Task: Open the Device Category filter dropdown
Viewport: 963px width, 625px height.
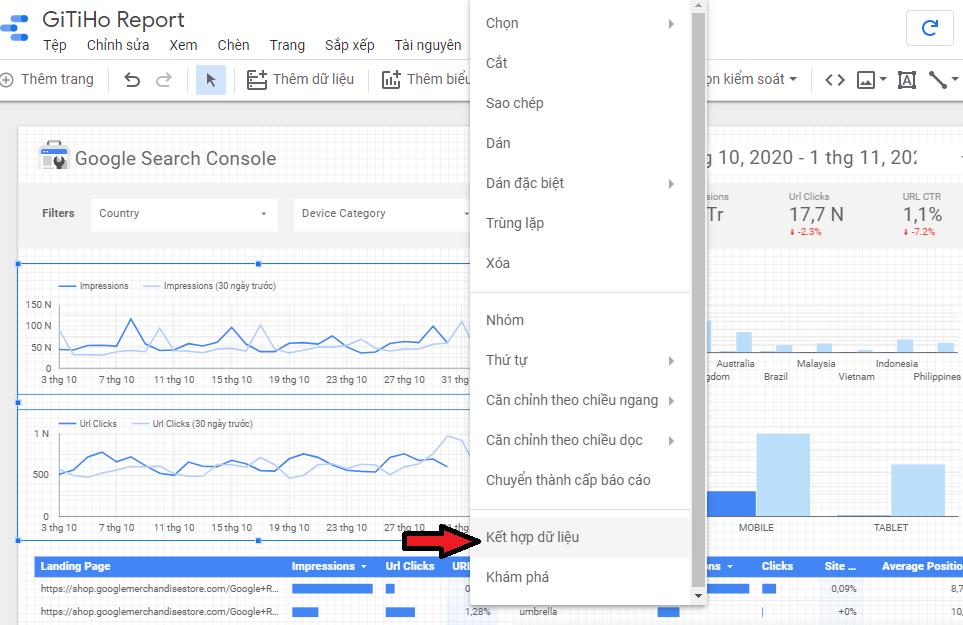Action: coord(381,214)
